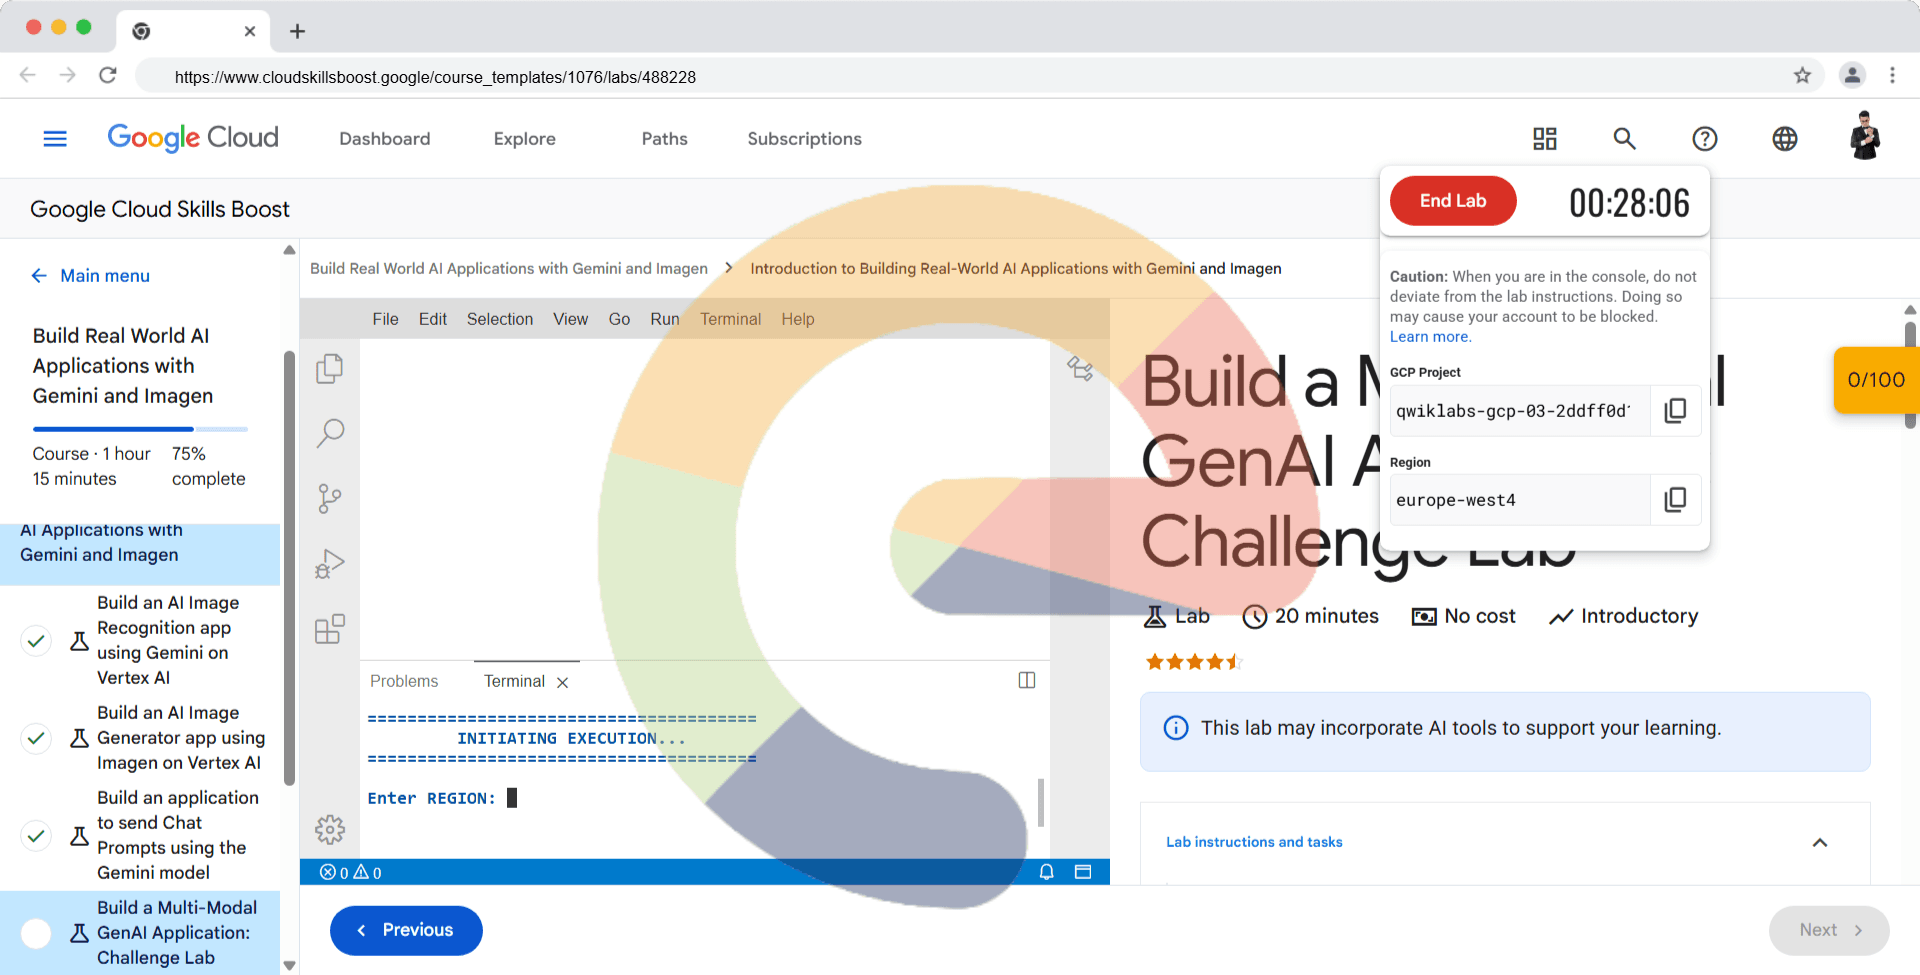This screenshot has height=975, width=1920.
Task: Open the language globe selector
Action: (x=1784, y=139)
